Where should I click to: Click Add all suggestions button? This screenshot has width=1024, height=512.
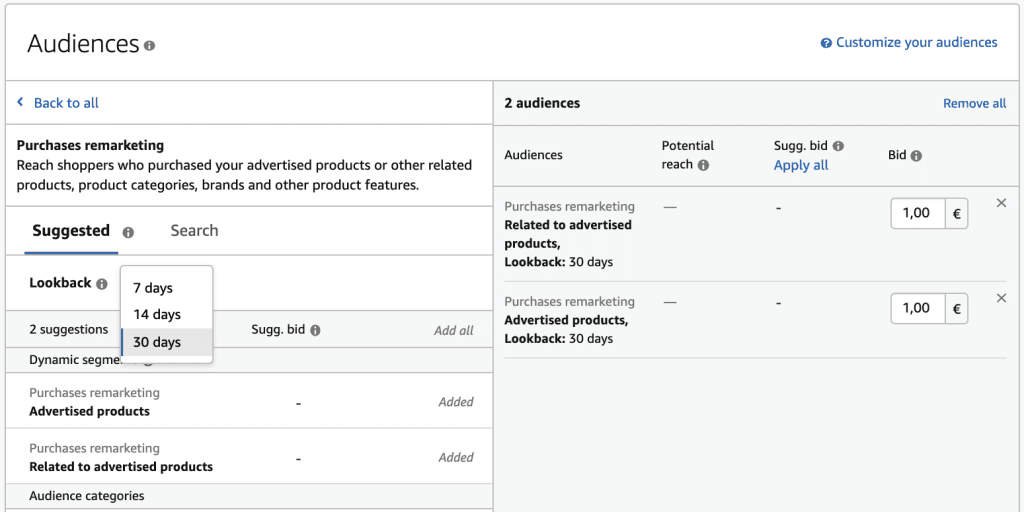(x=453, y=330)
